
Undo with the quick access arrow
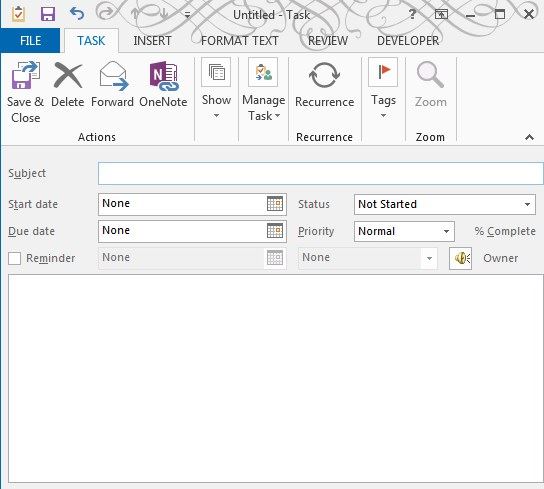click(77, 14)
